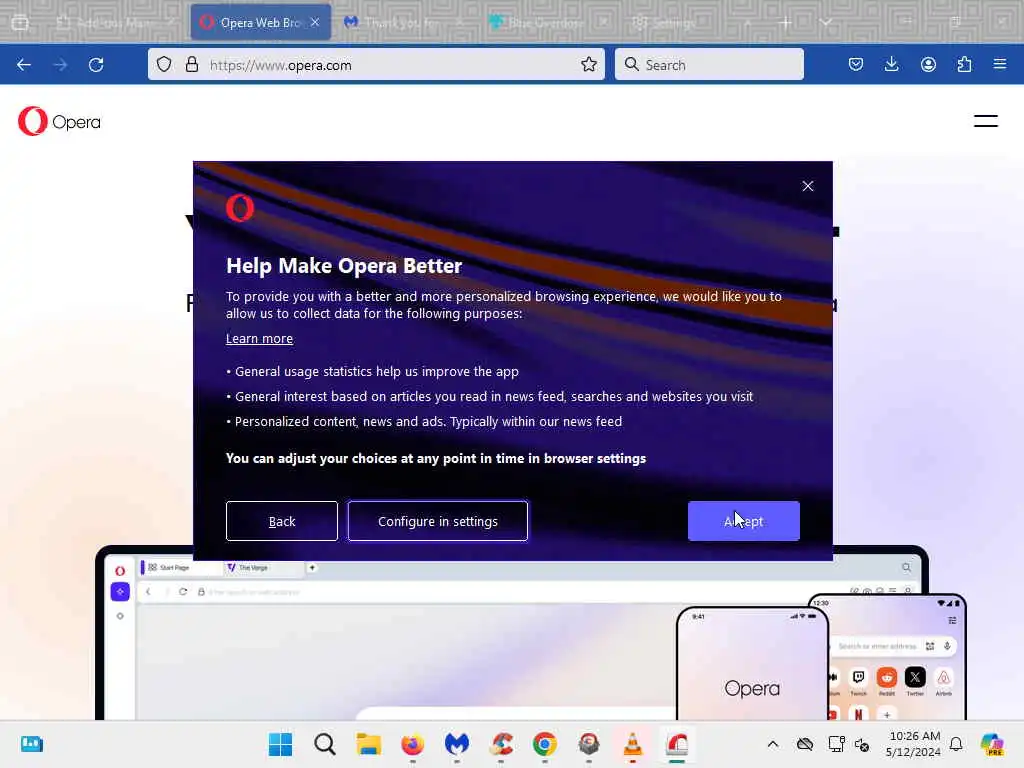Open VLC media player from taskbar
The height and width of the screenshot is (768, 1024).
point(633,744)
